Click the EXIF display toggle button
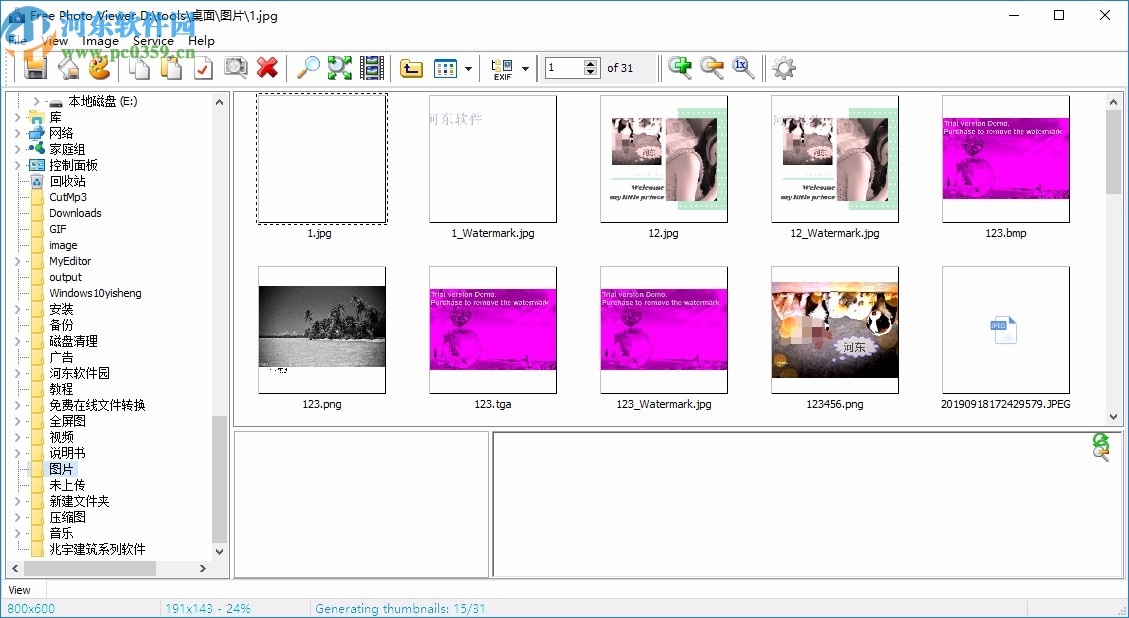 pyautogui.click(x=501, y=67)
